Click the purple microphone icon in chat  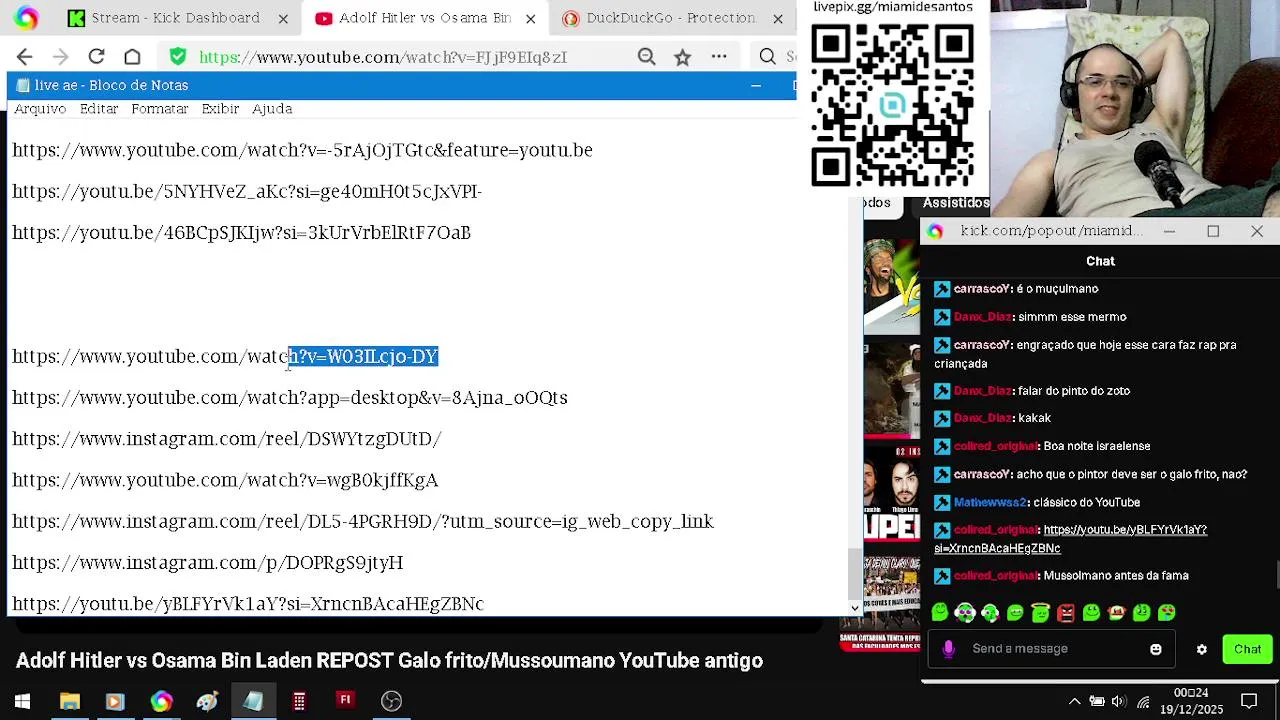click(948, 649)
